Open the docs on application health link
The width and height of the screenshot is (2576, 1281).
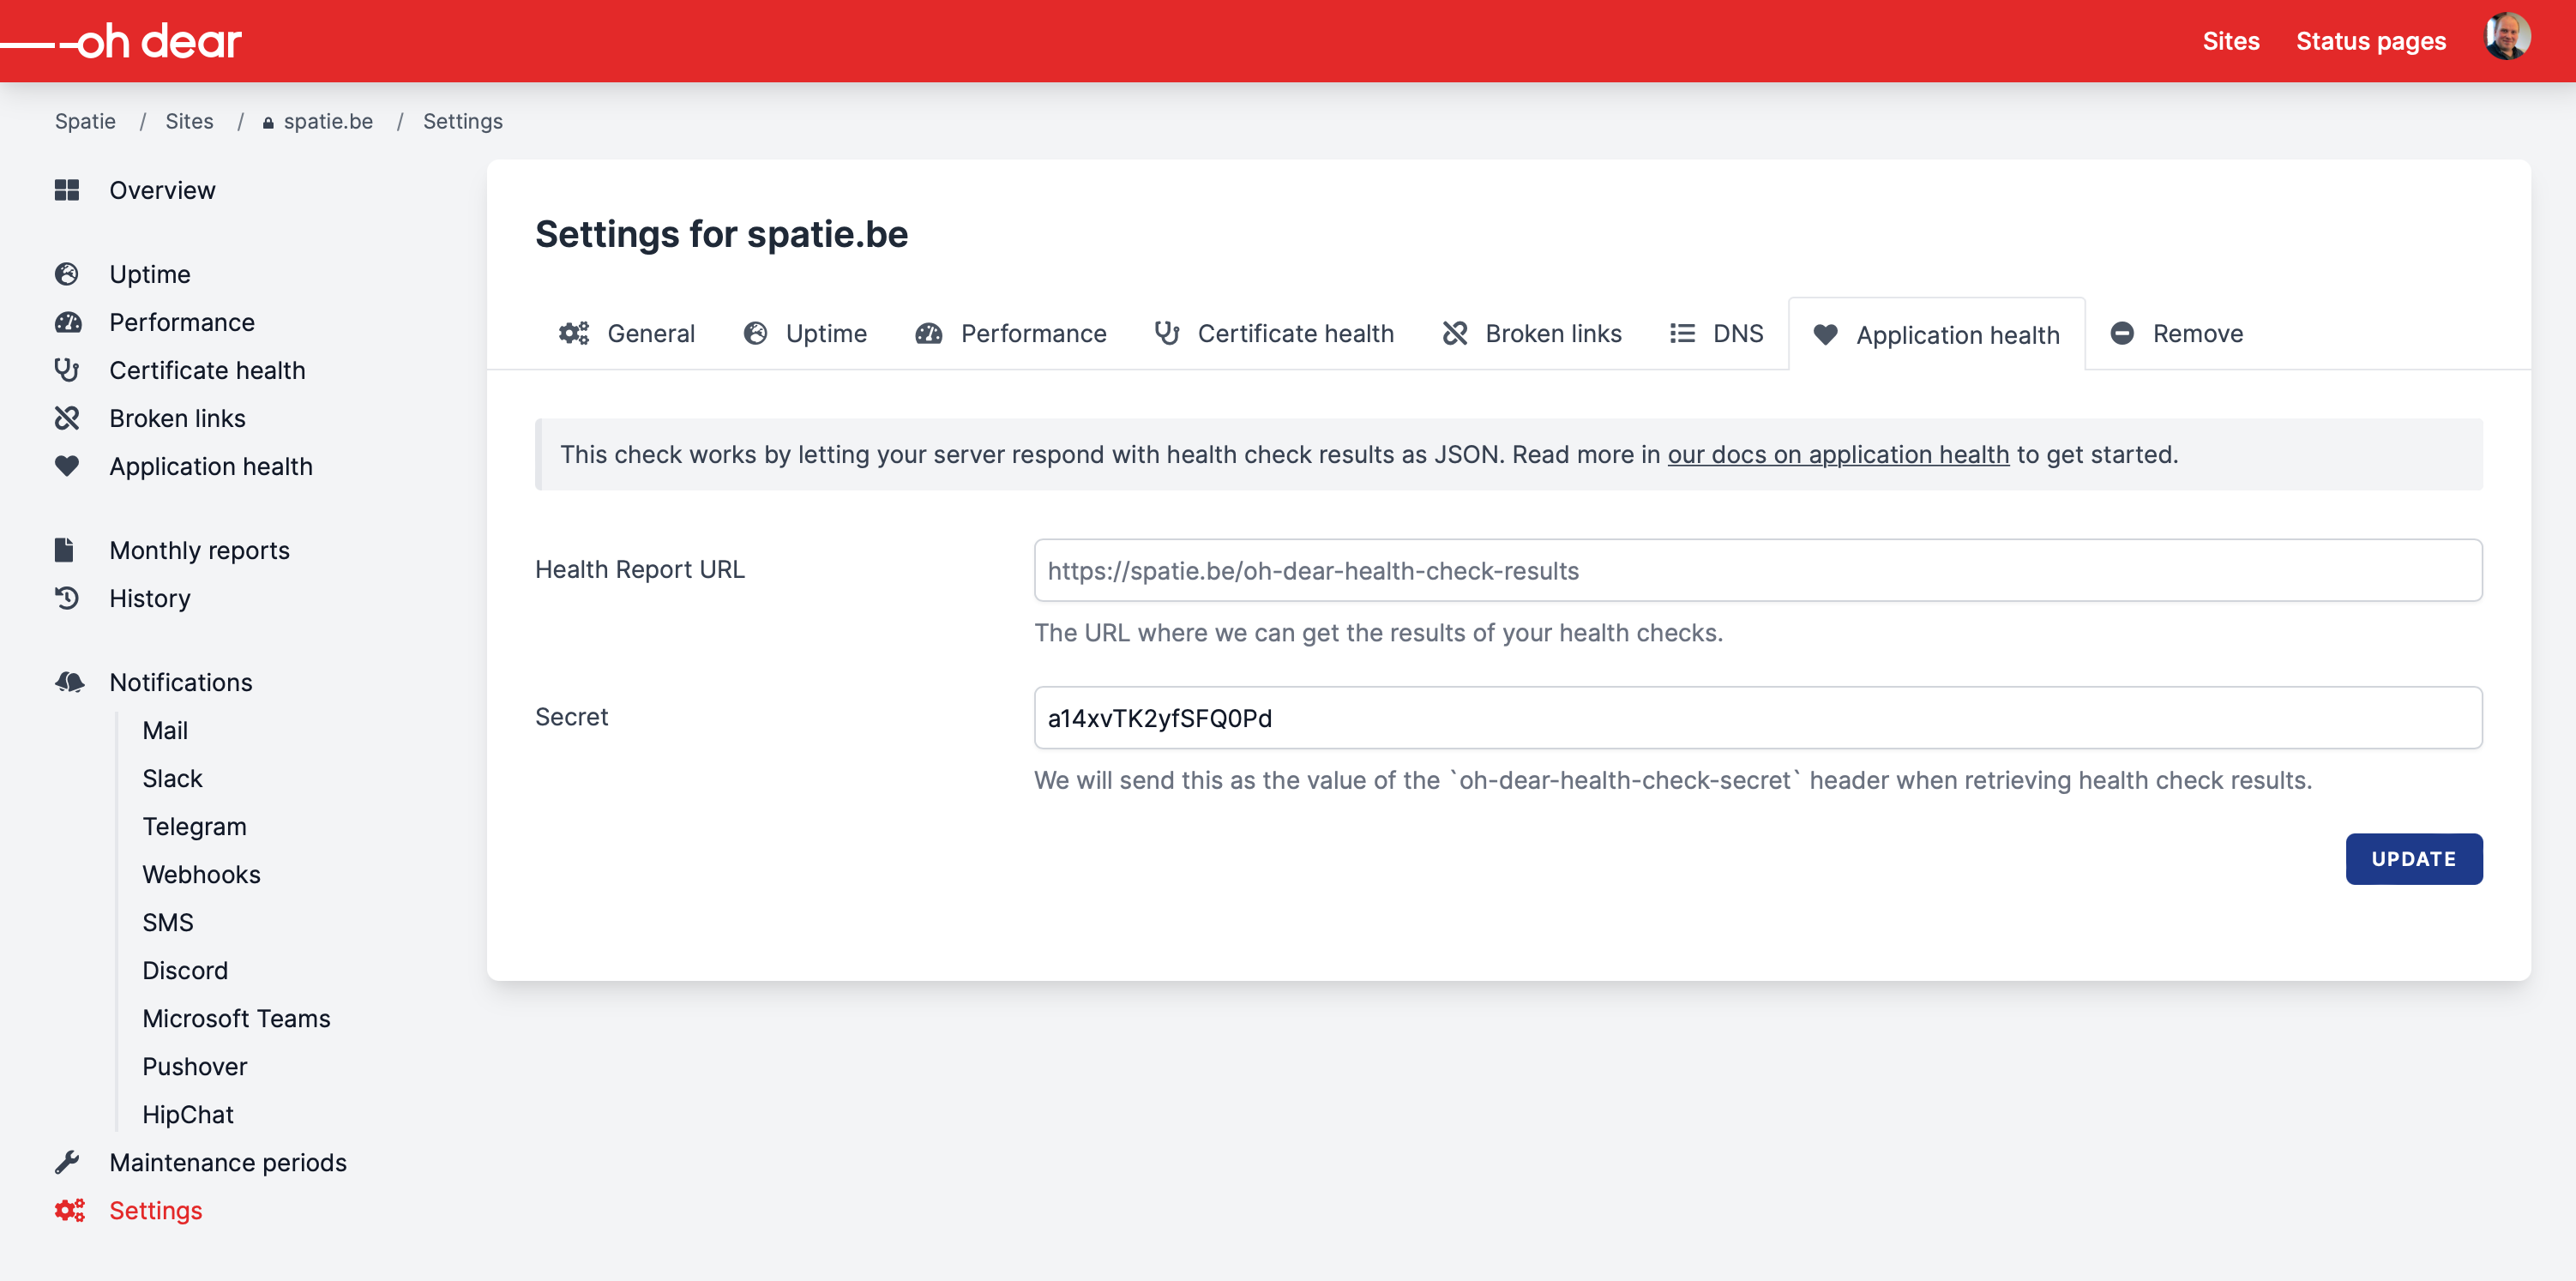coord(1838,454)
